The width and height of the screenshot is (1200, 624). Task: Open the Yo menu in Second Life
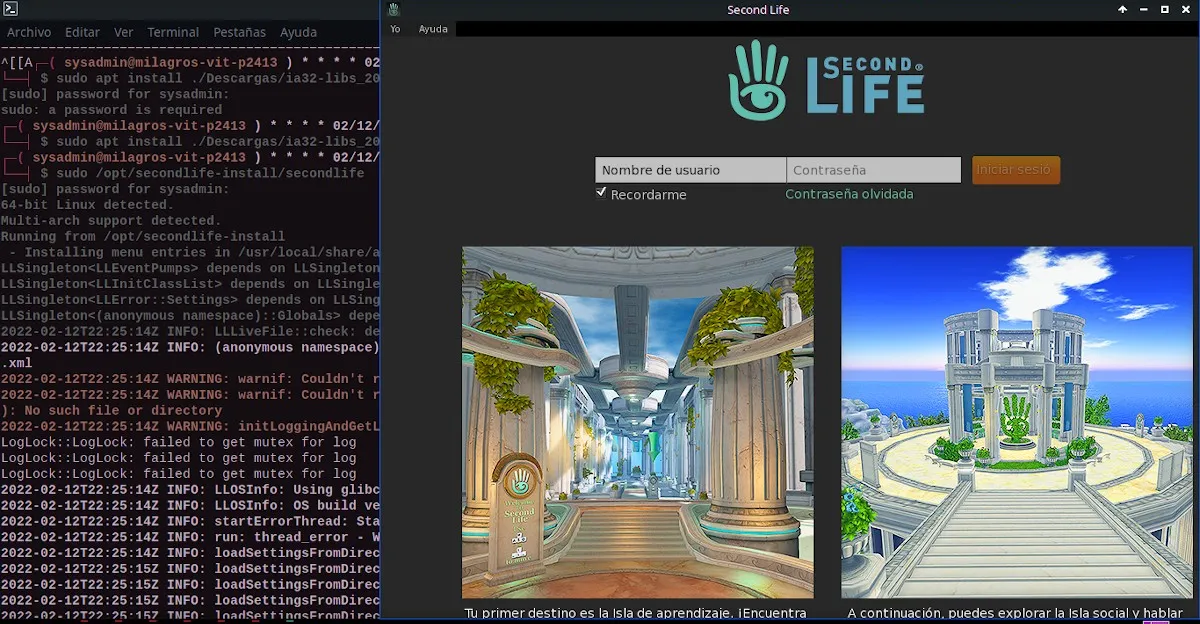click(395, 29)
